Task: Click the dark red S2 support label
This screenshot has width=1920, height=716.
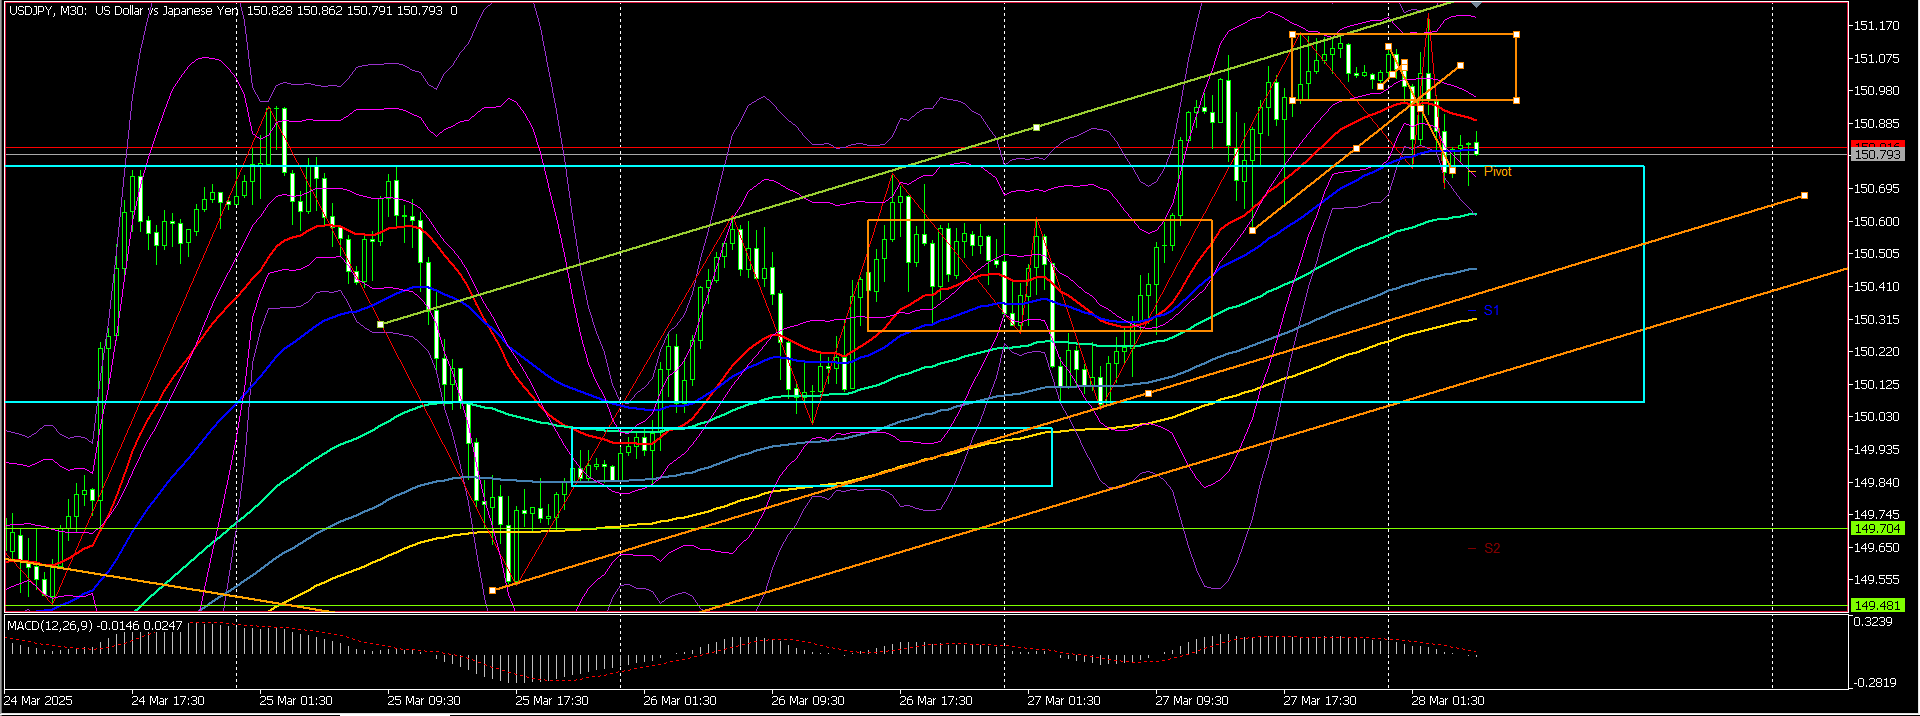Action: [x=1491, y=548]
